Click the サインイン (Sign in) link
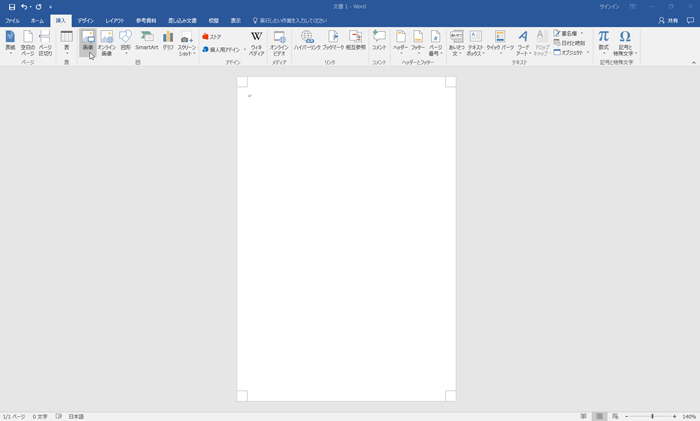700x421 pixels. tap(608, 6)
